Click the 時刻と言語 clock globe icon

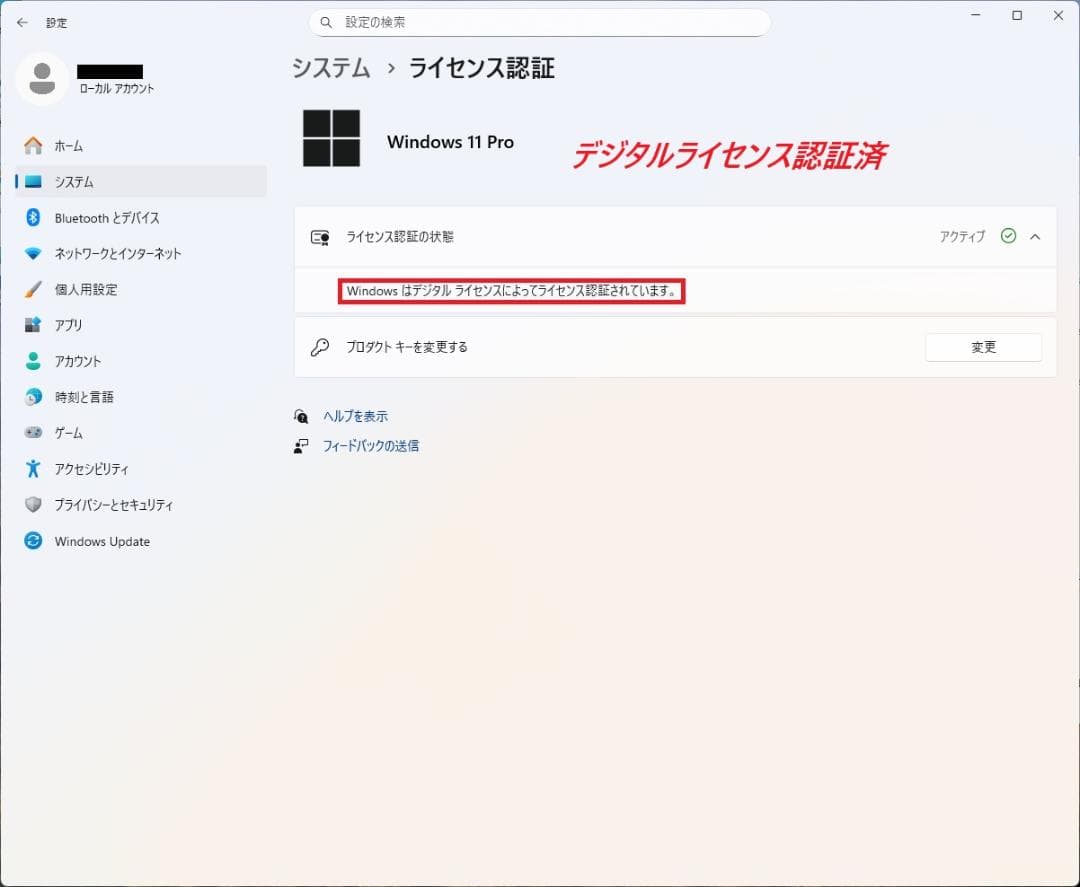point(33,397)
